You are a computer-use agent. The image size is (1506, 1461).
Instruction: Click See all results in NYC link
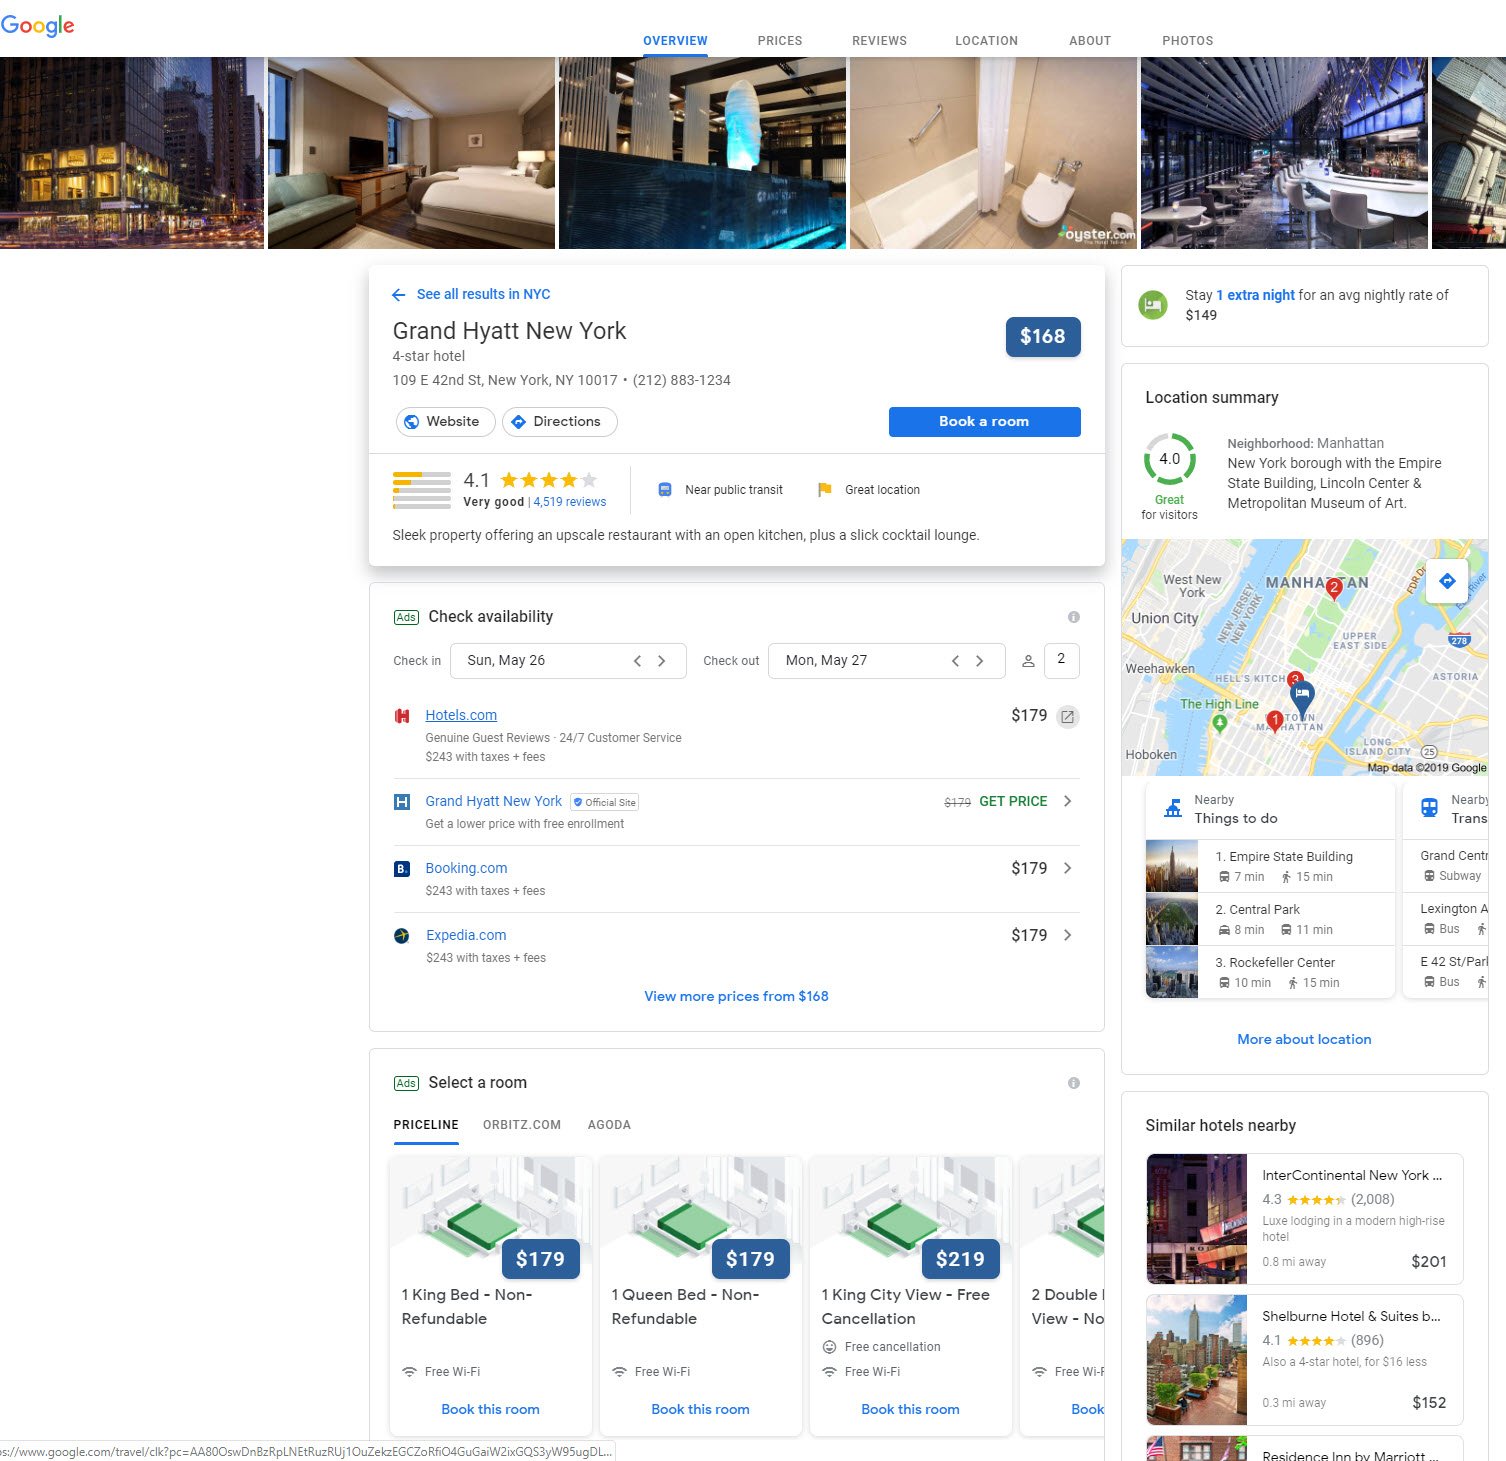click(x=483, y=295)
